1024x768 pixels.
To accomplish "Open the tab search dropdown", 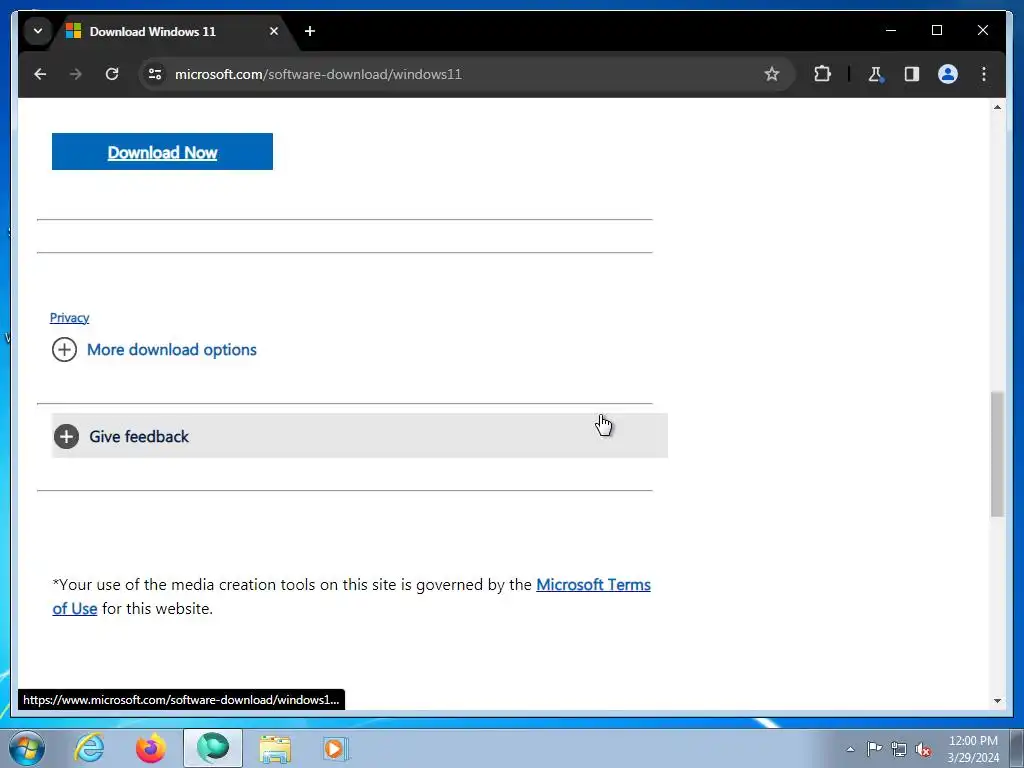I will 38,31.
